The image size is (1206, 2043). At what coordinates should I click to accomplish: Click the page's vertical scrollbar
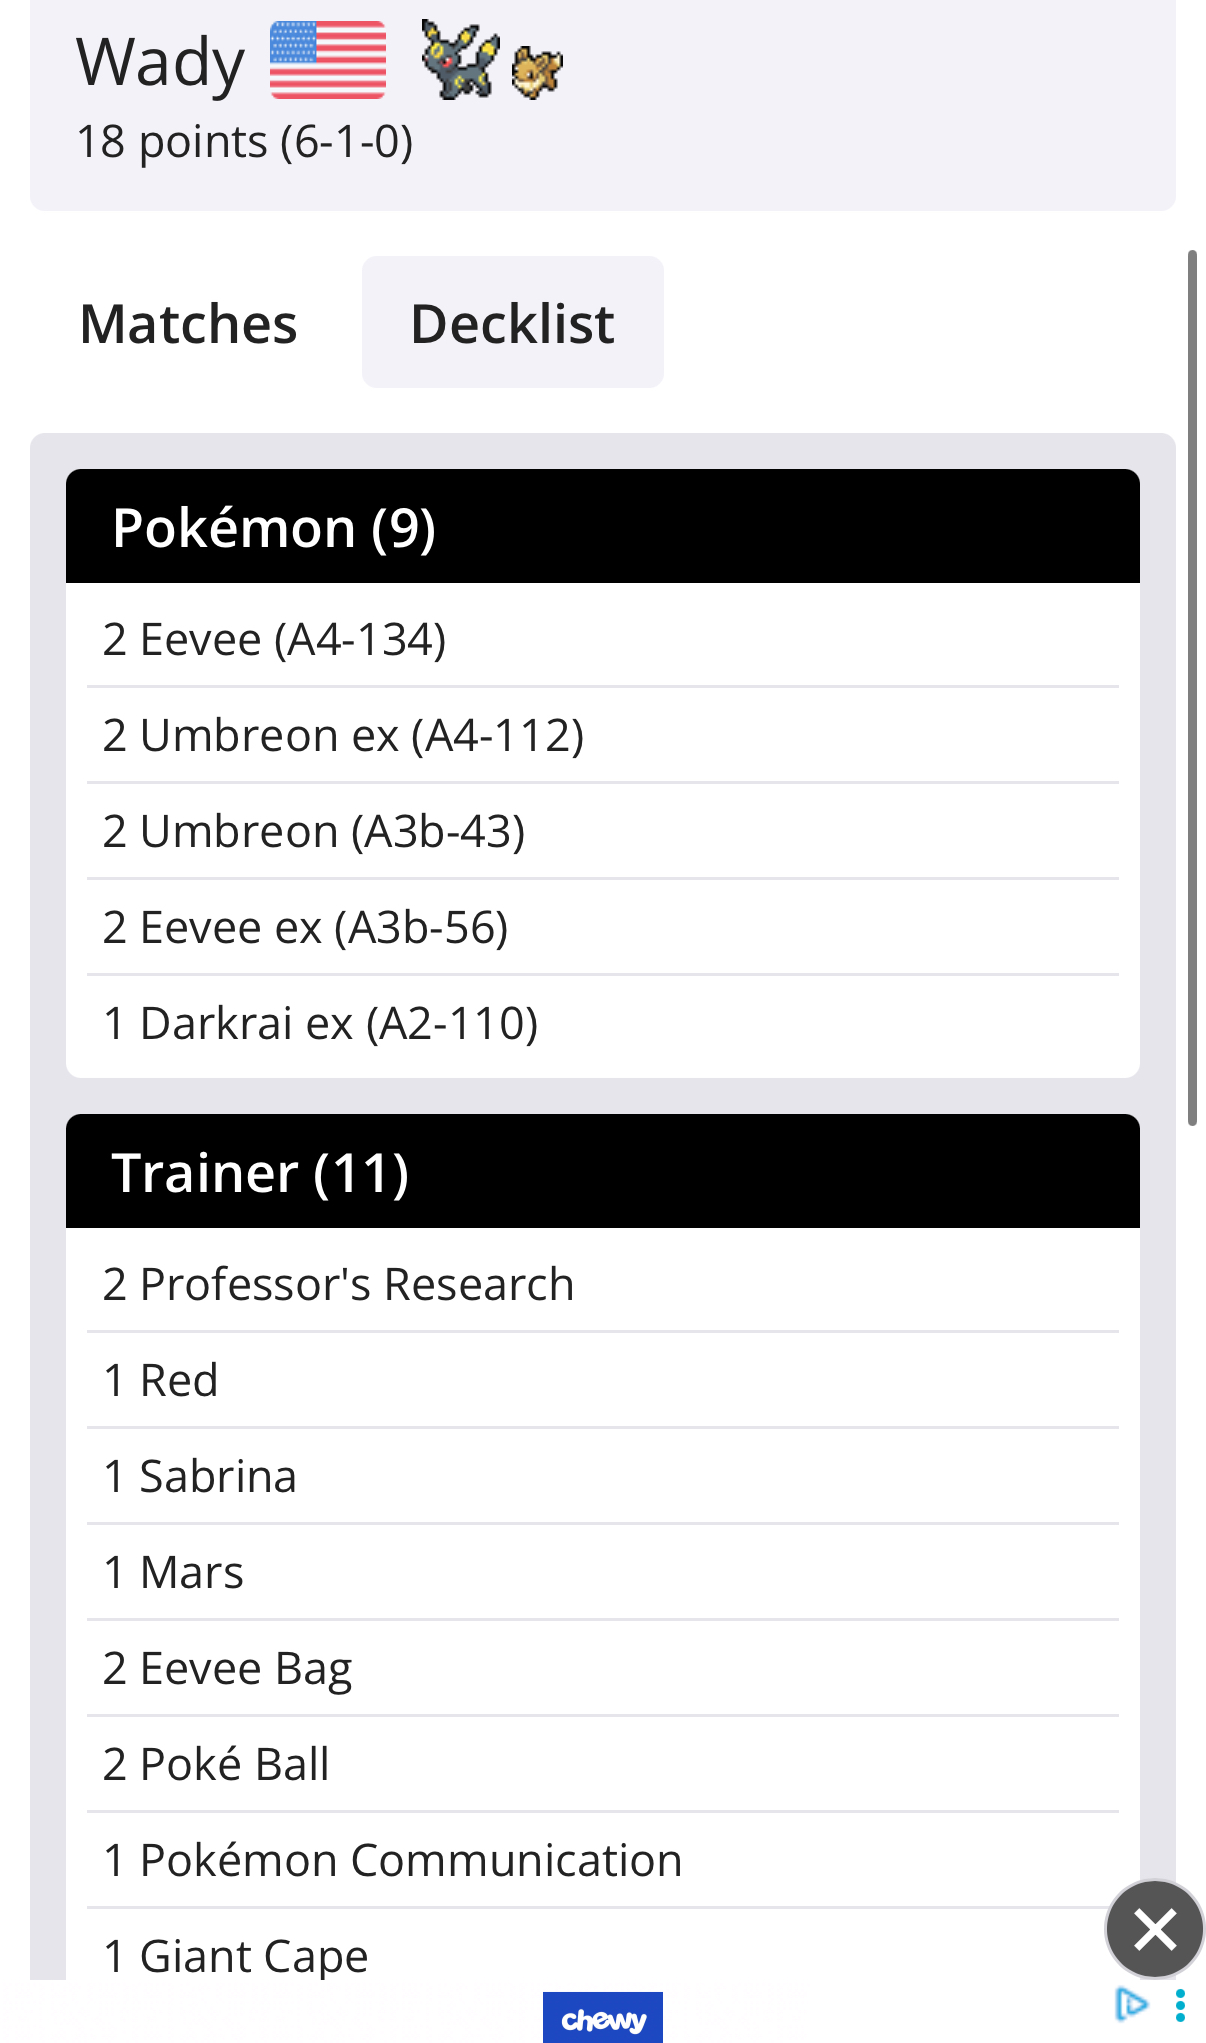1192,688
